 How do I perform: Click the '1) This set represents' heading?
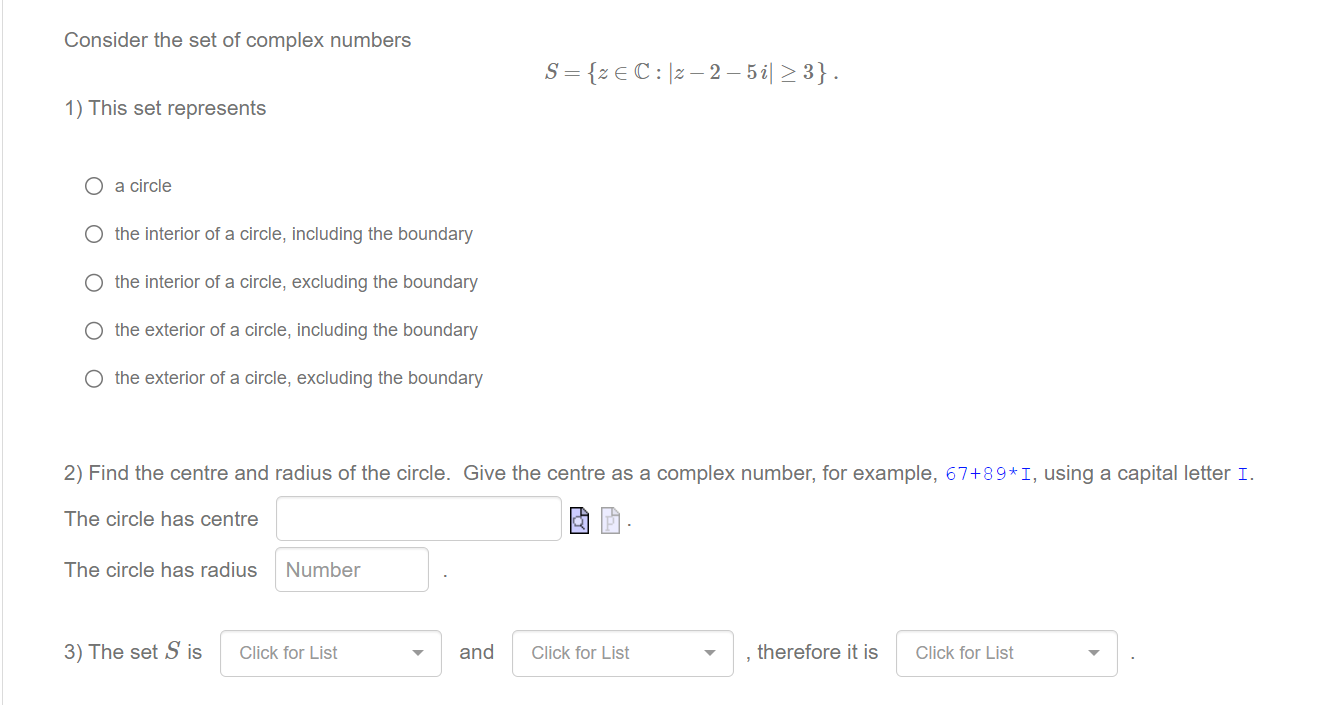(x=165, y=108)
